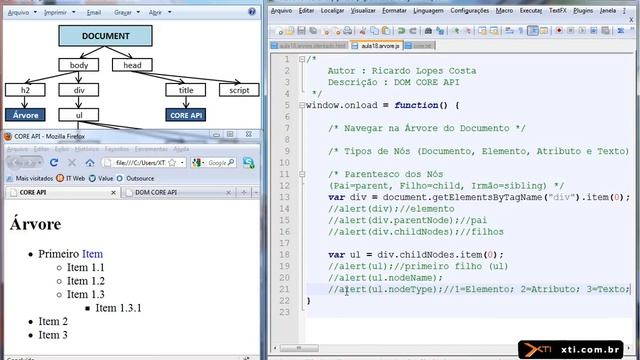Viewport: 640px width, 360px height.
Task: Open the Macro menu in Notepad++
Action: 504,11
